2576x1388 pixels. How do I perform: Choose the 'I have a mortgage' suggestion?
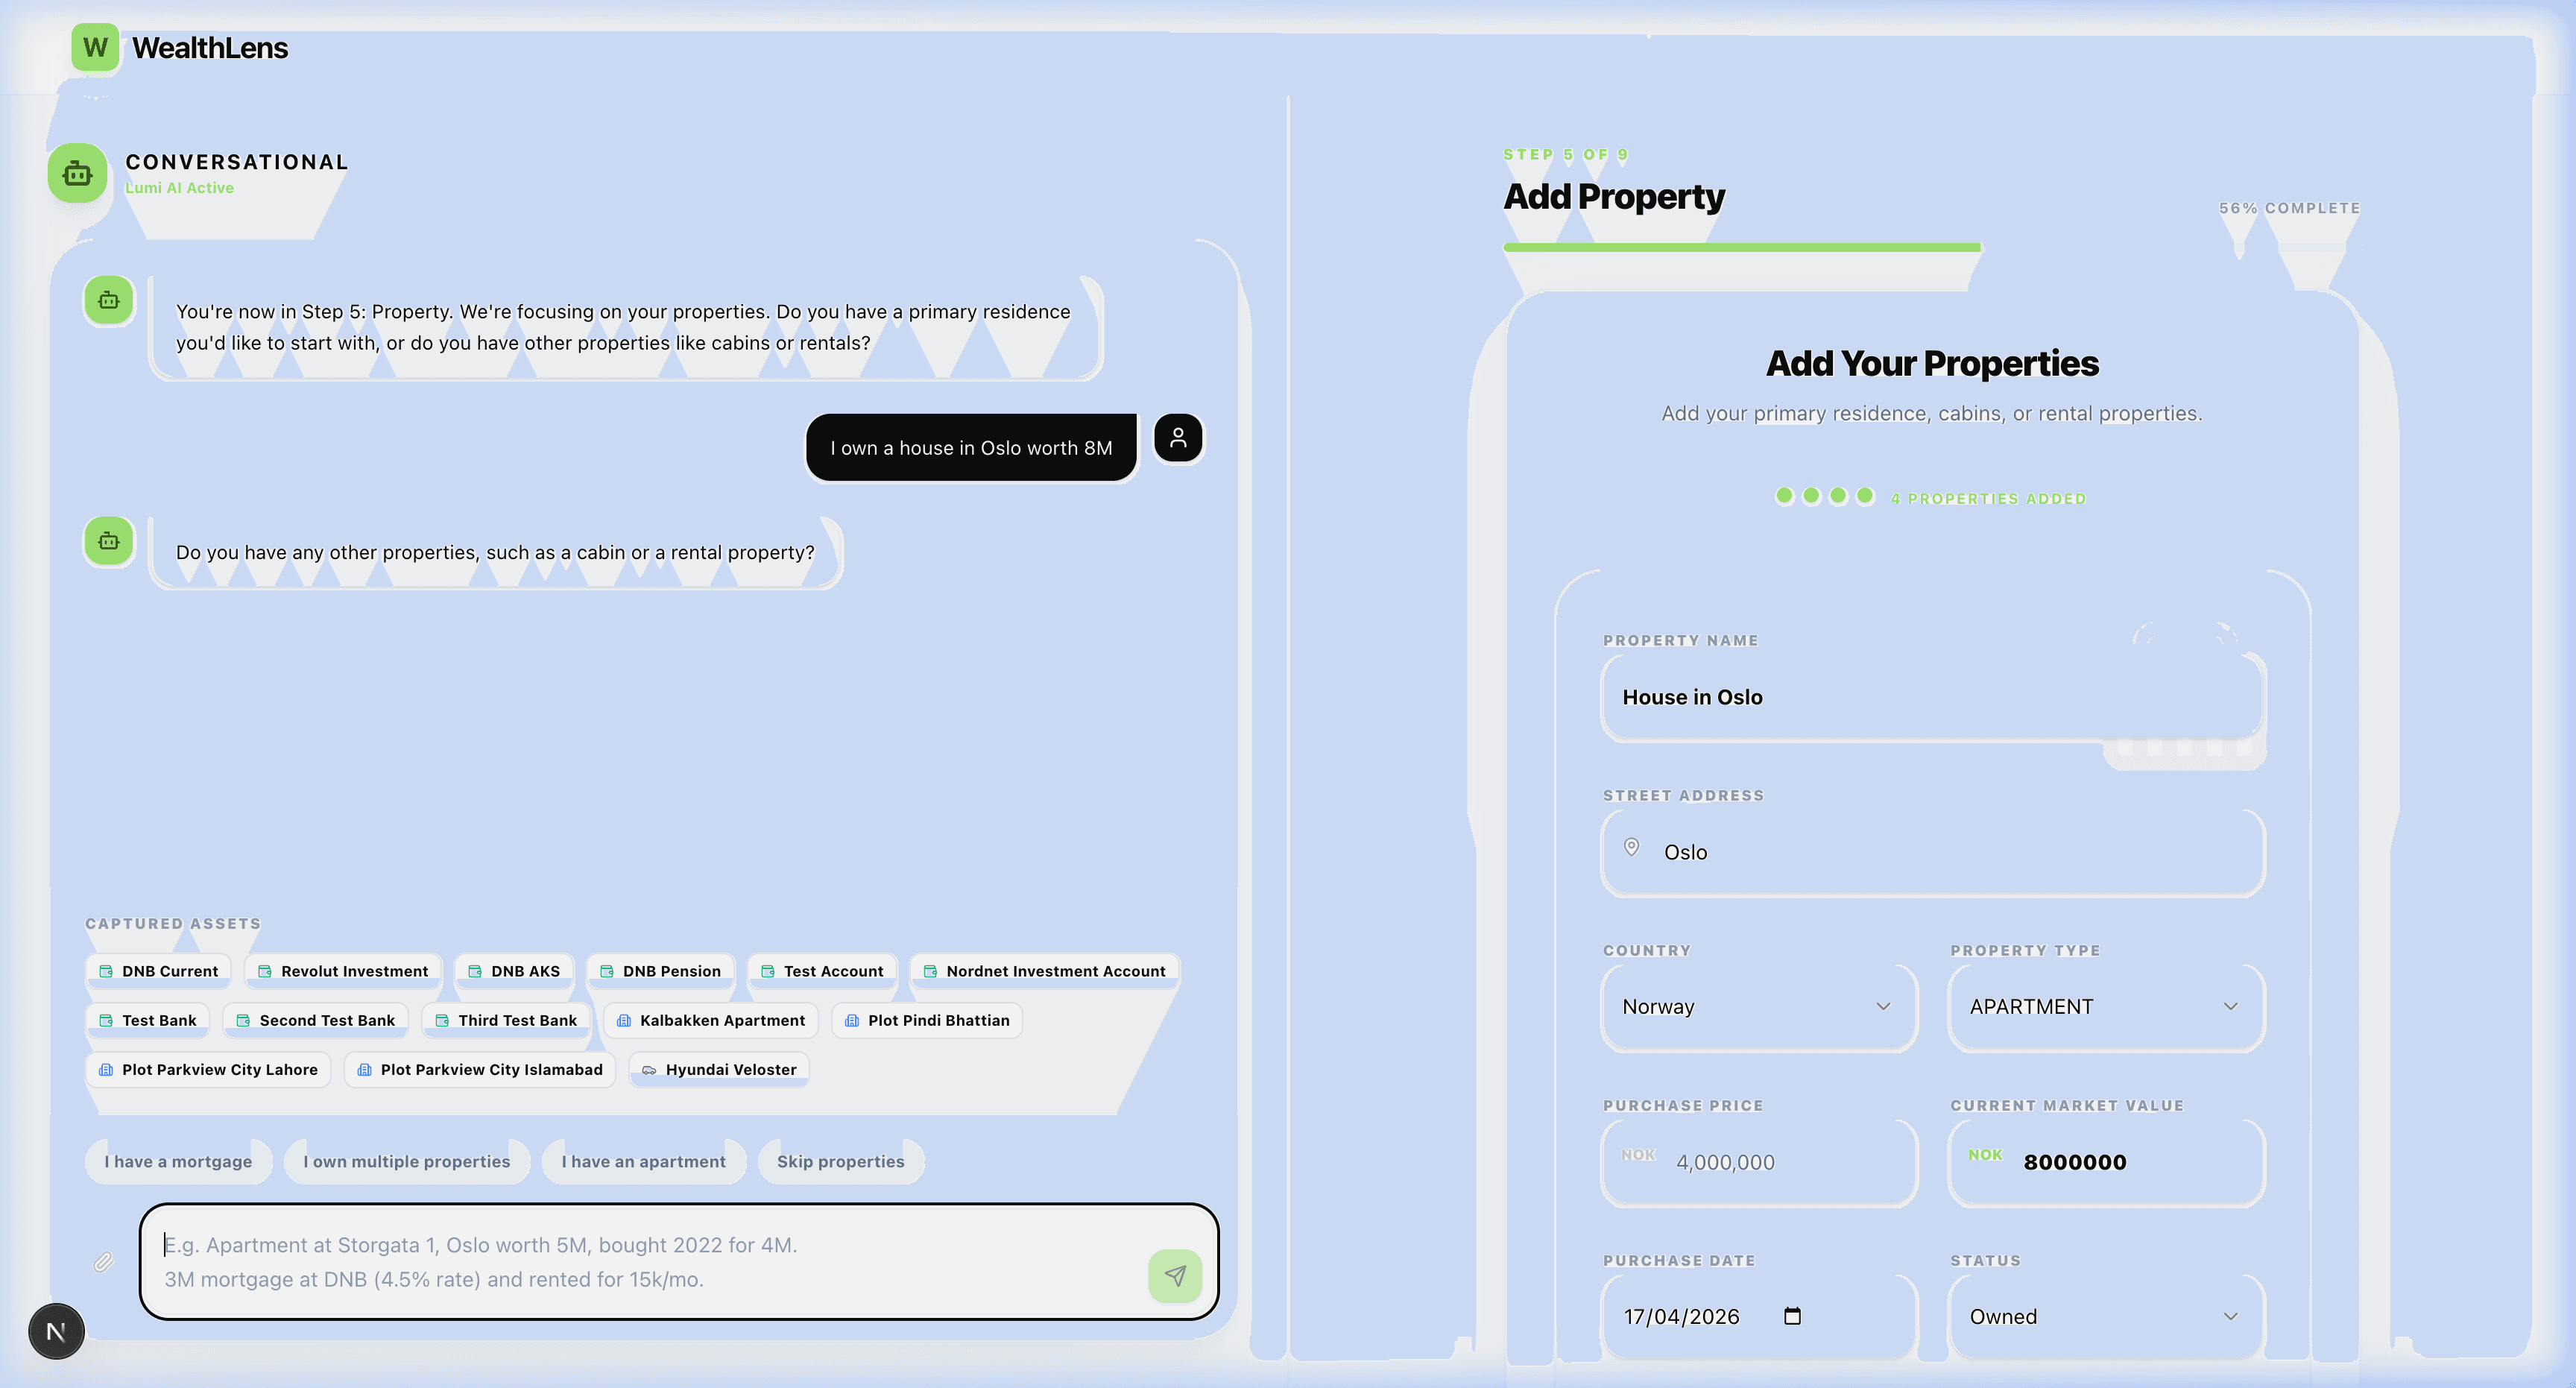(x=178, y=1161)
